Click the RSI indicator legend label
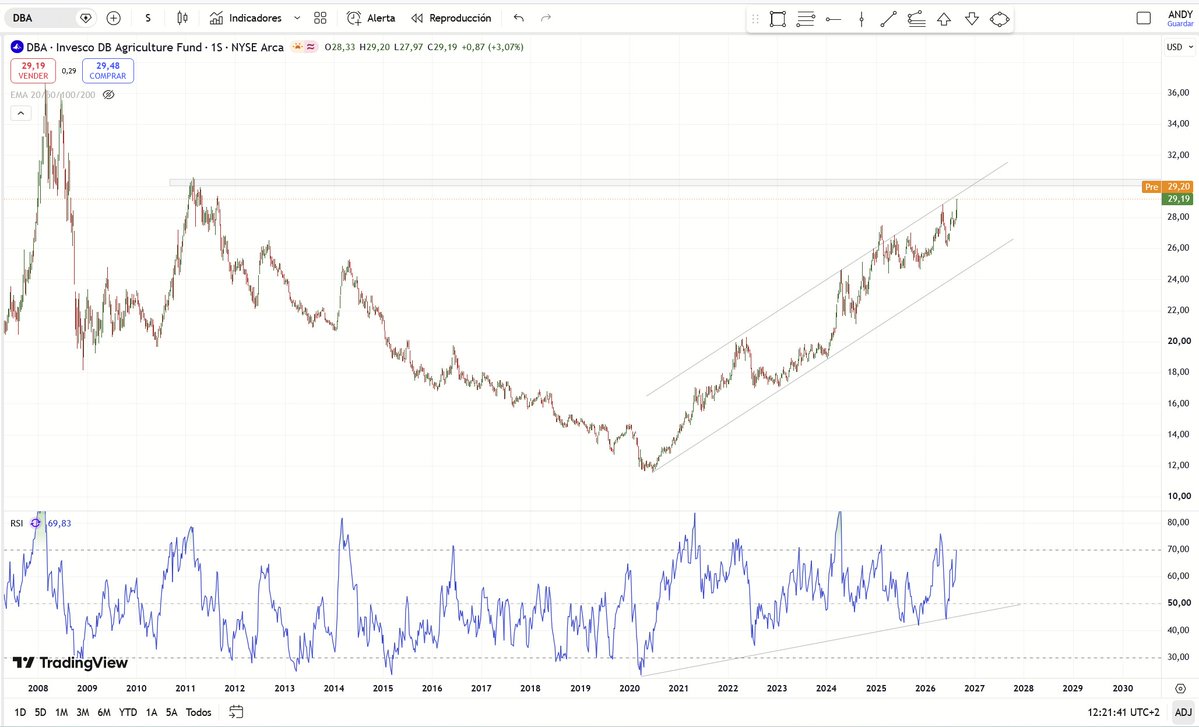The image size is (1199, 727). click(17, 523)
